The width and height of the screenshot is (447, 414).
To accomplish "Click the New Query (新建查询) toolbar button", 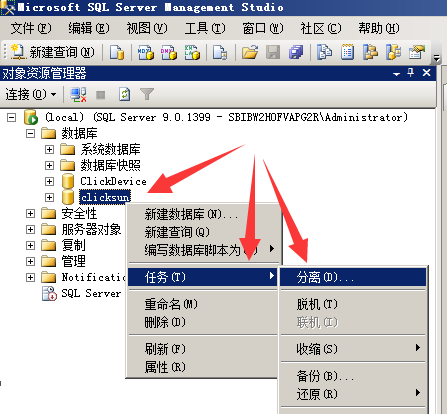I will [53, 52].
